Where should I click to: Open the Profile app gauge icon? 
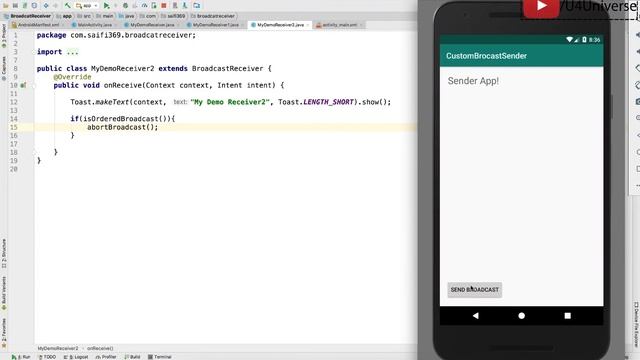click(144, 6)
